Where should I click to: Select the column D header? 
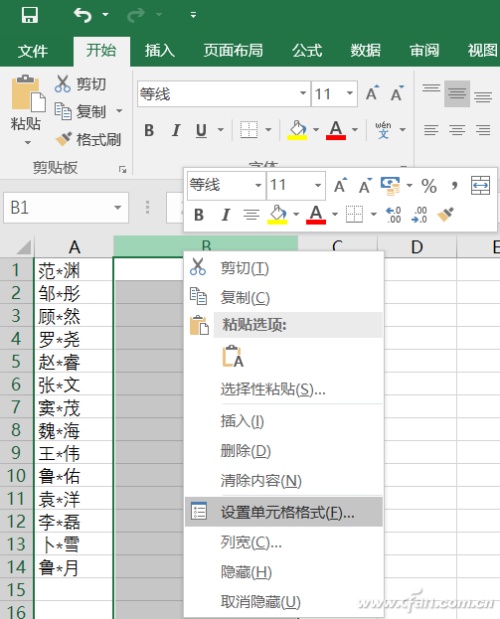point(417,247)
